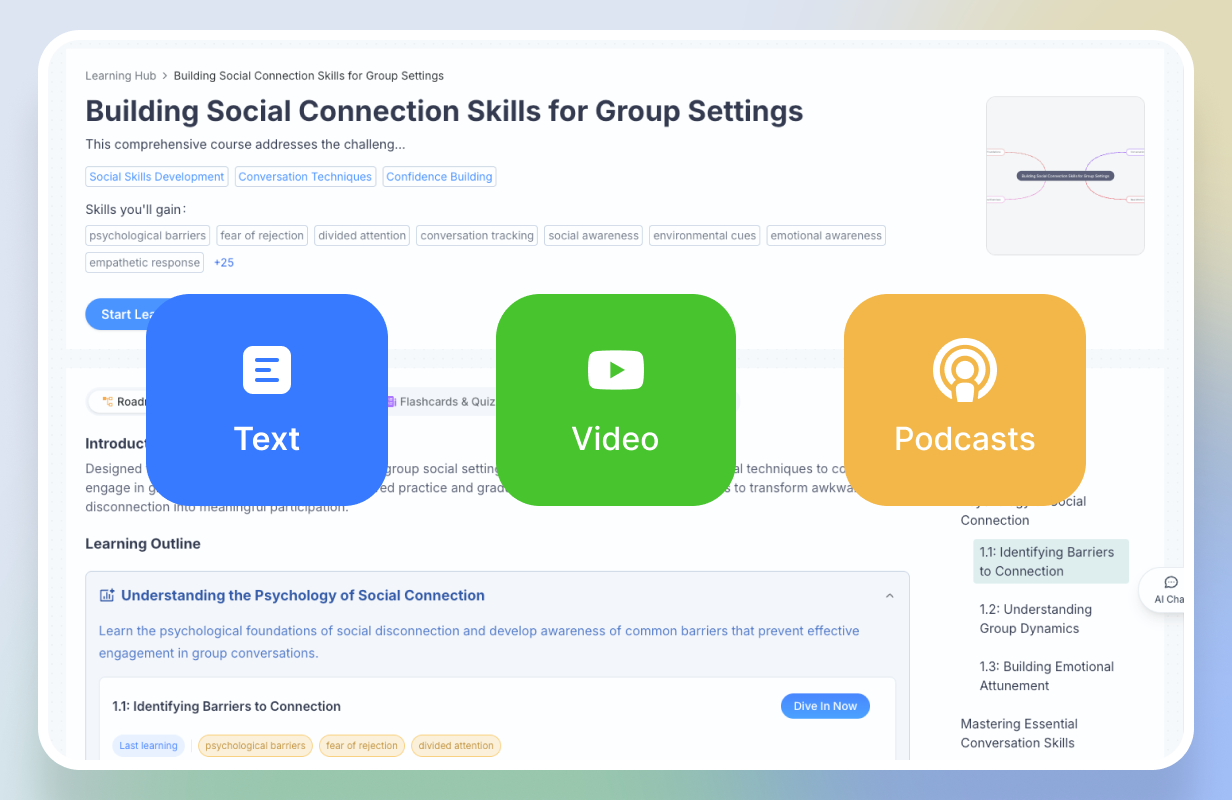Select 1.2: Understanding Group Dynamics in outline
Screen dimensions: 1232x800
pos(1035,619)
